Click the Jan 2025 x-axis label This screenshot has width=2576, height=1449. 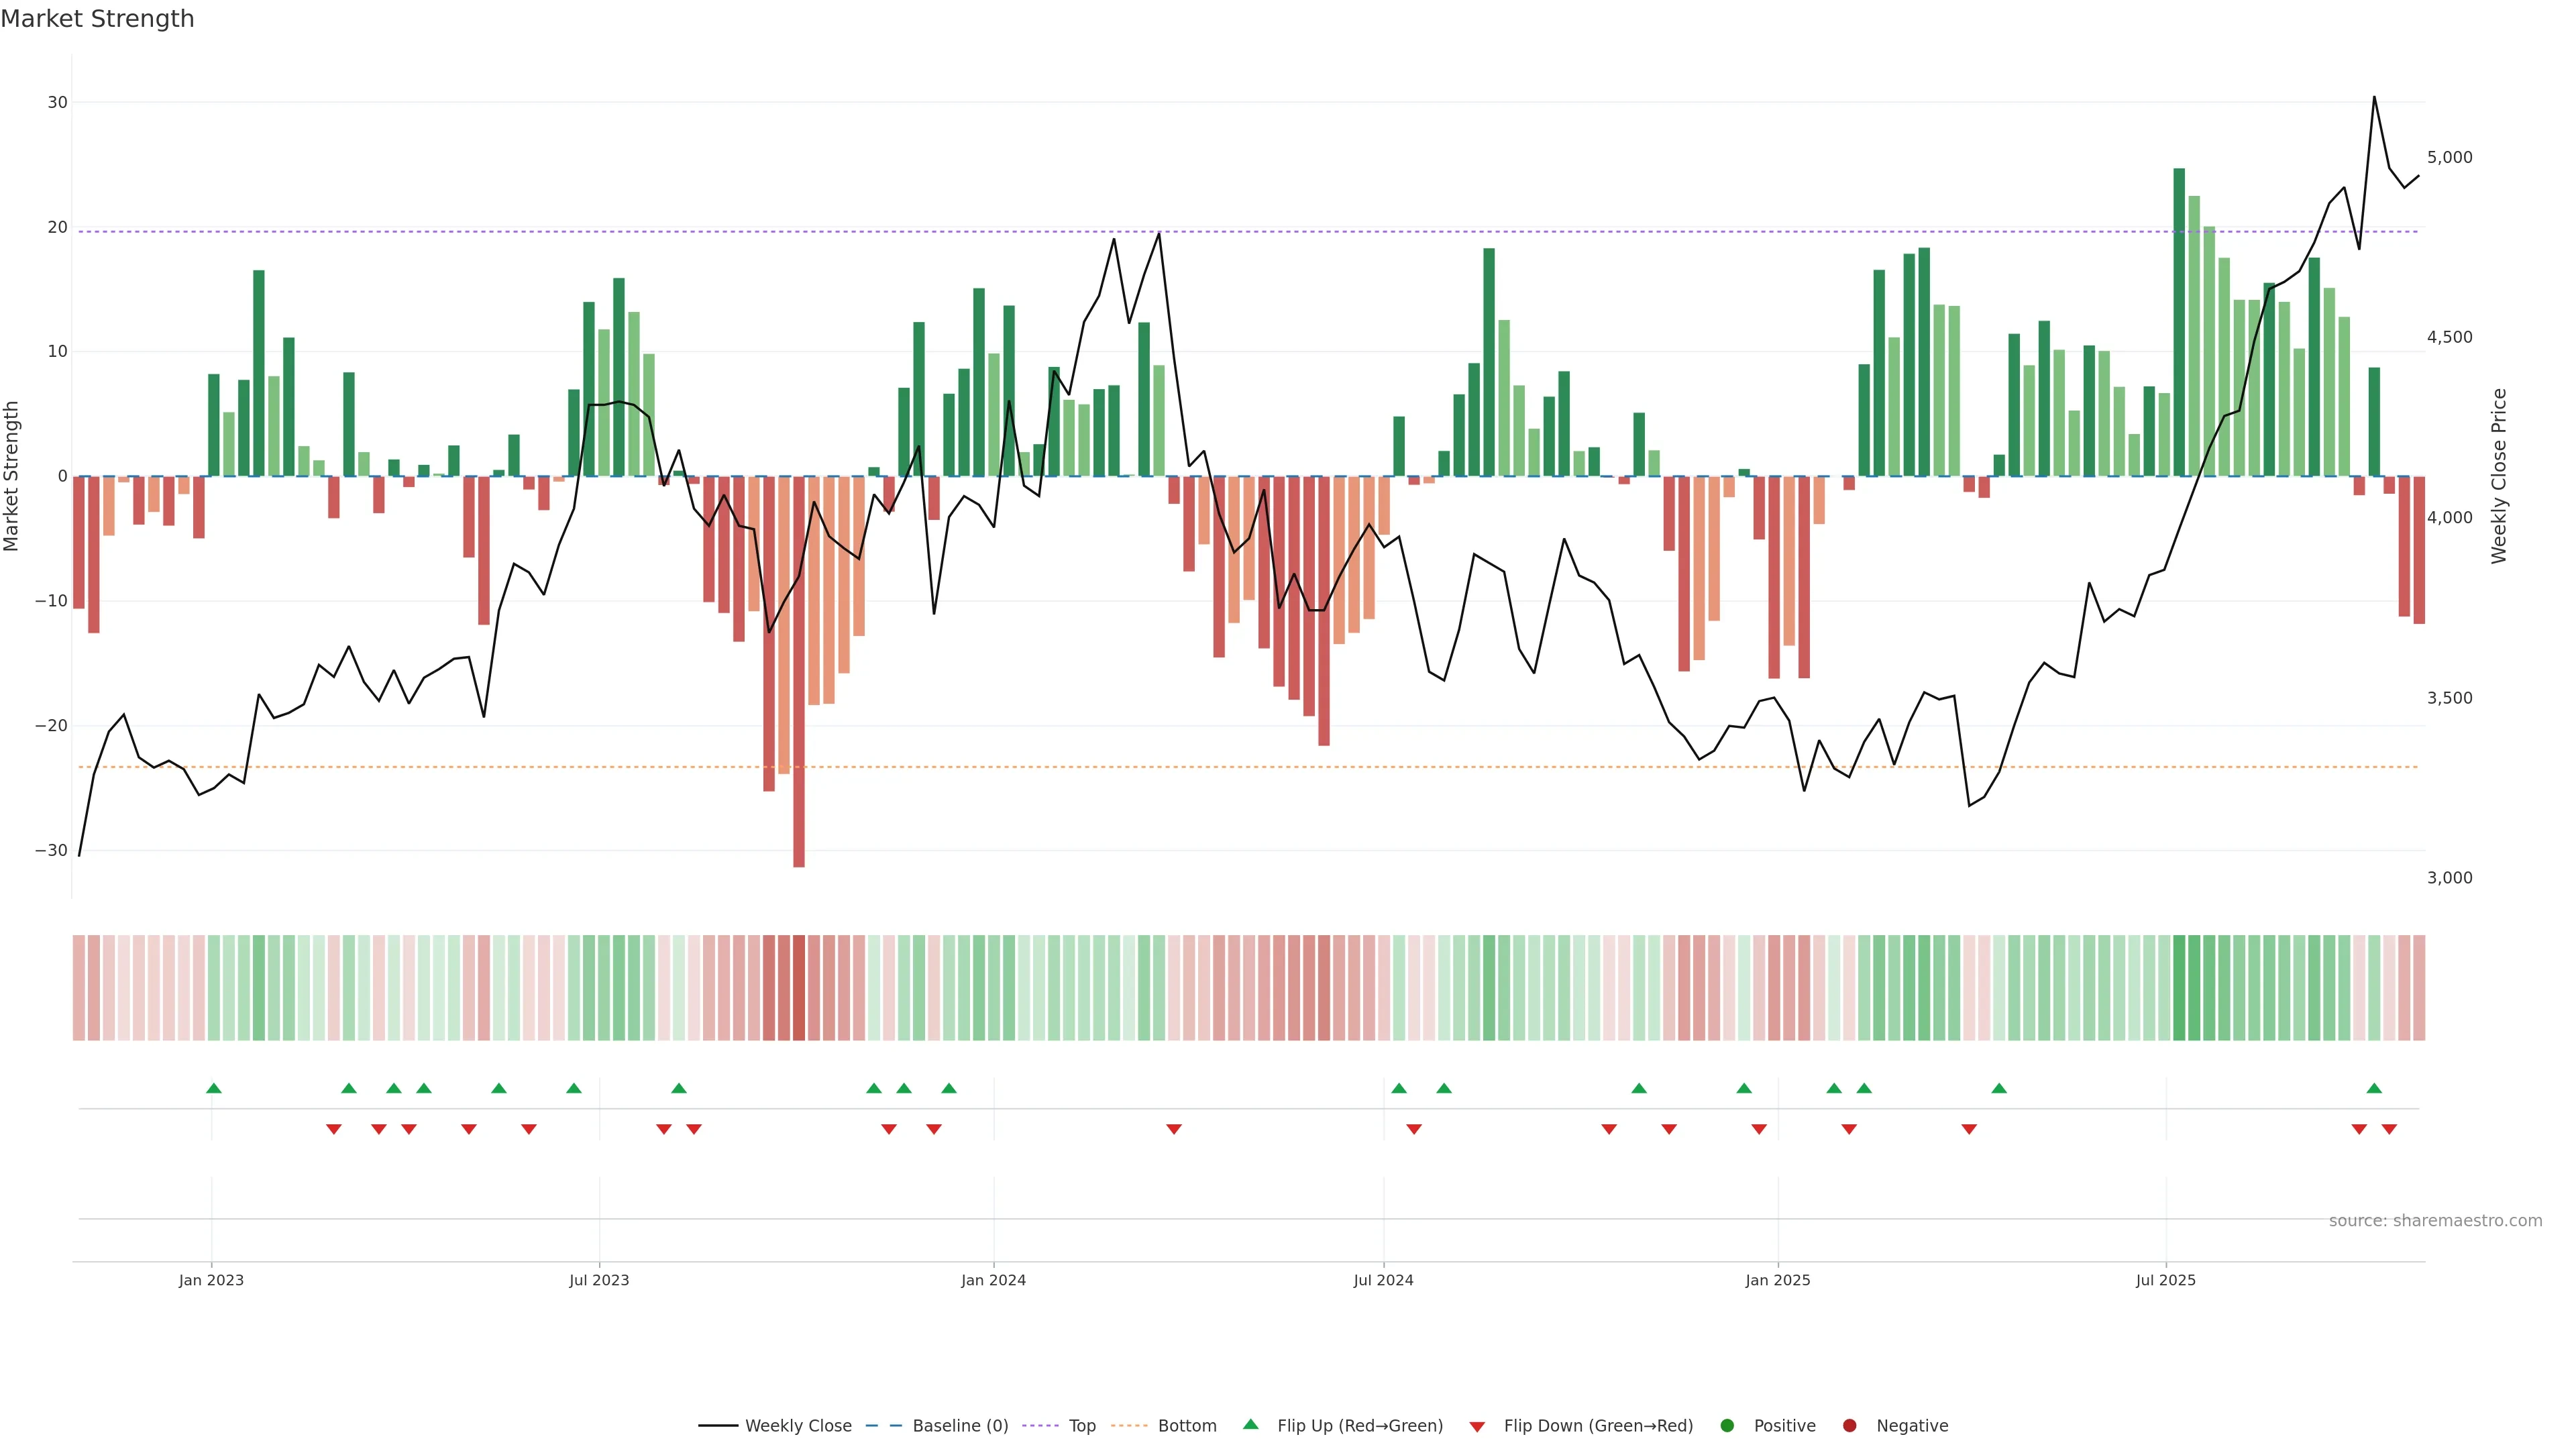tap(1777, 1280)
